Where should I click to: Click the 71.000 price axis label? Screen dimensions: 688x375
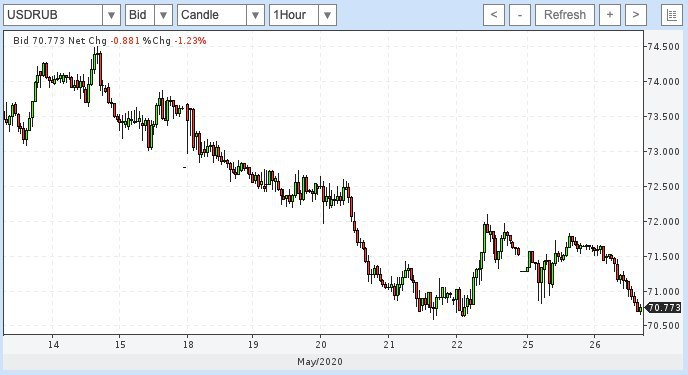663,292
